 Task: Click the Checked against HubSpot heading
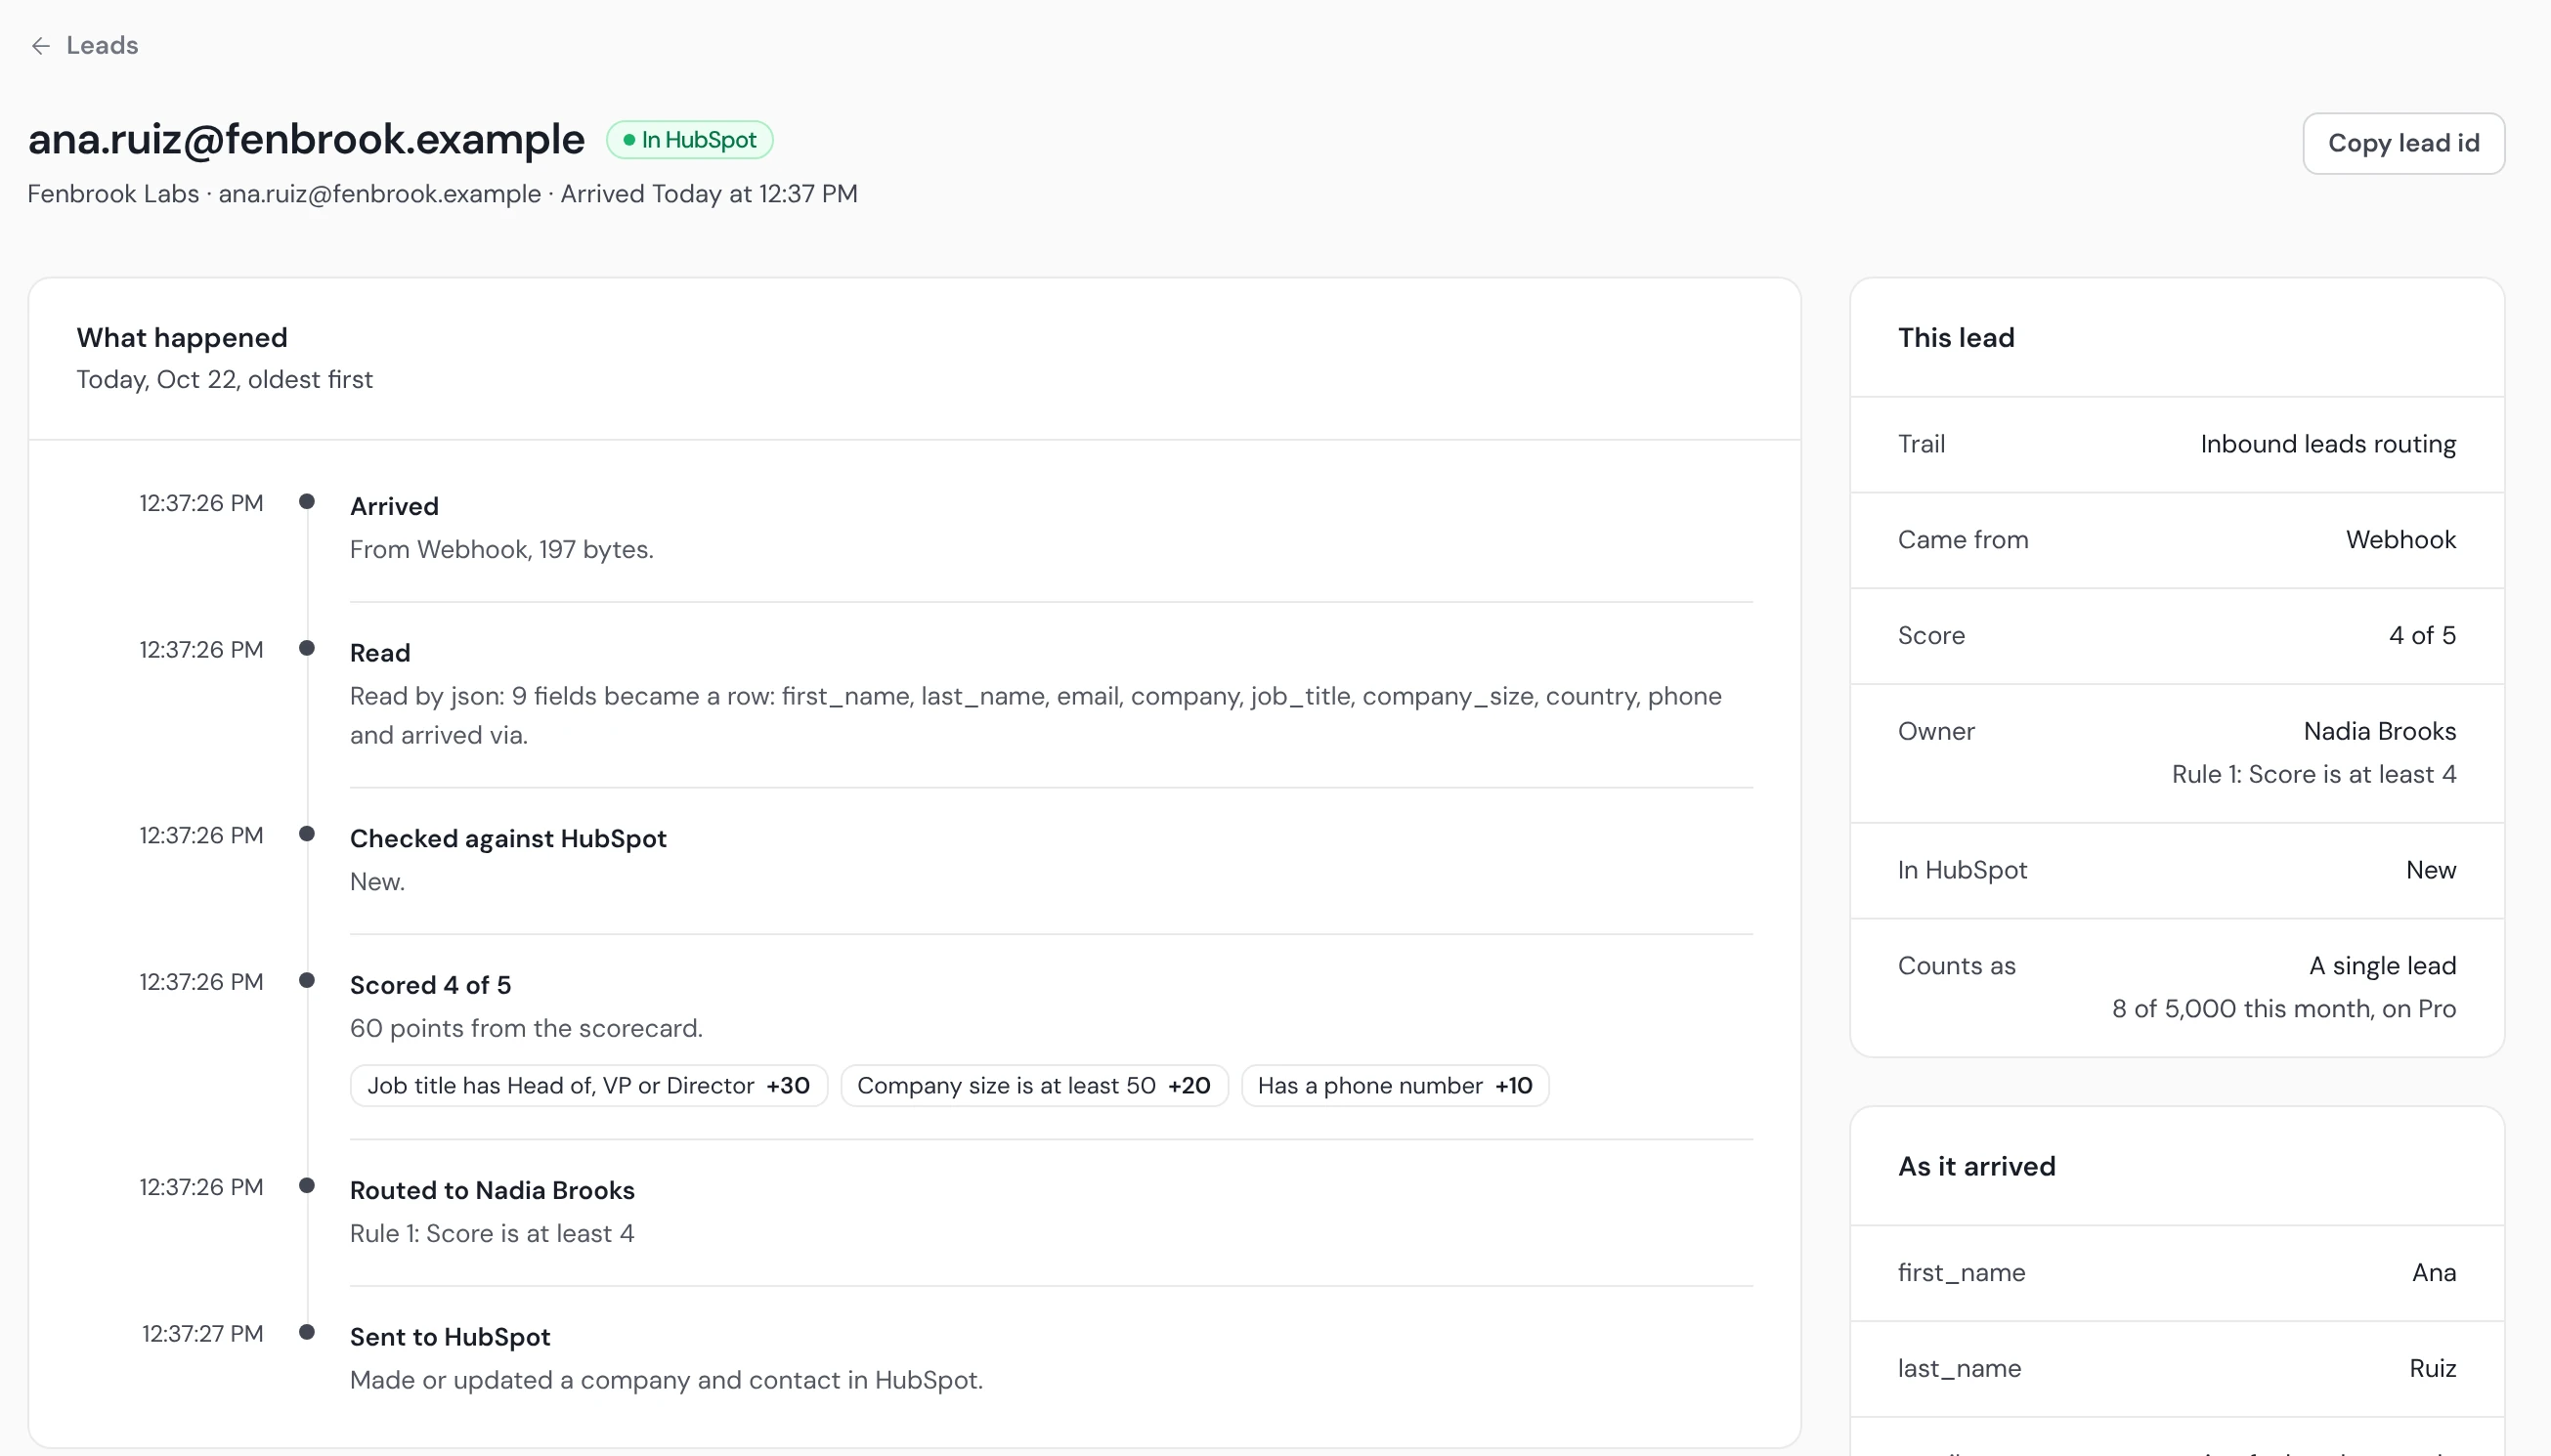point(508,838)
